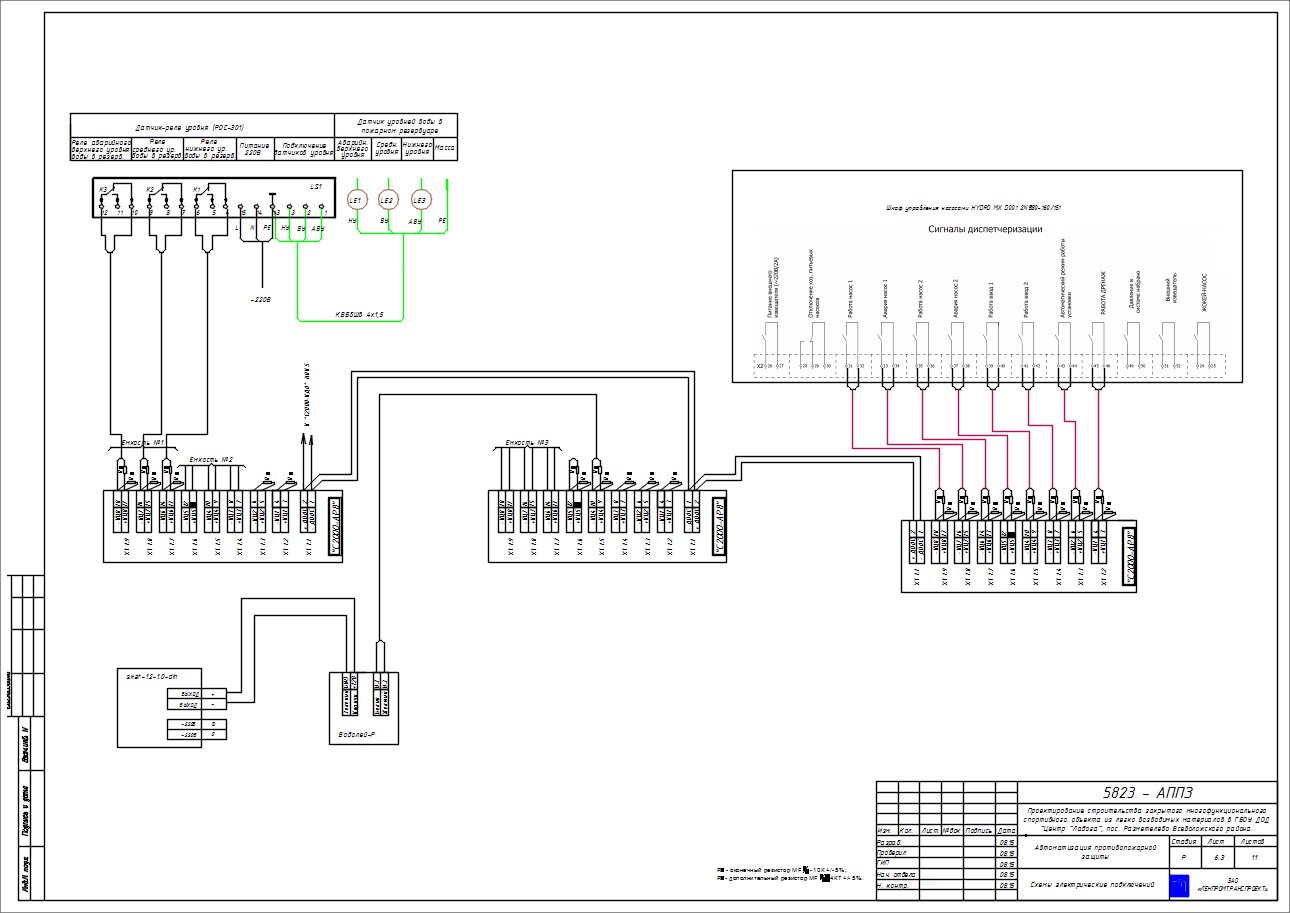Click the 'Автоматизация противопожарной защиты' title cell

pos(1092,852)
